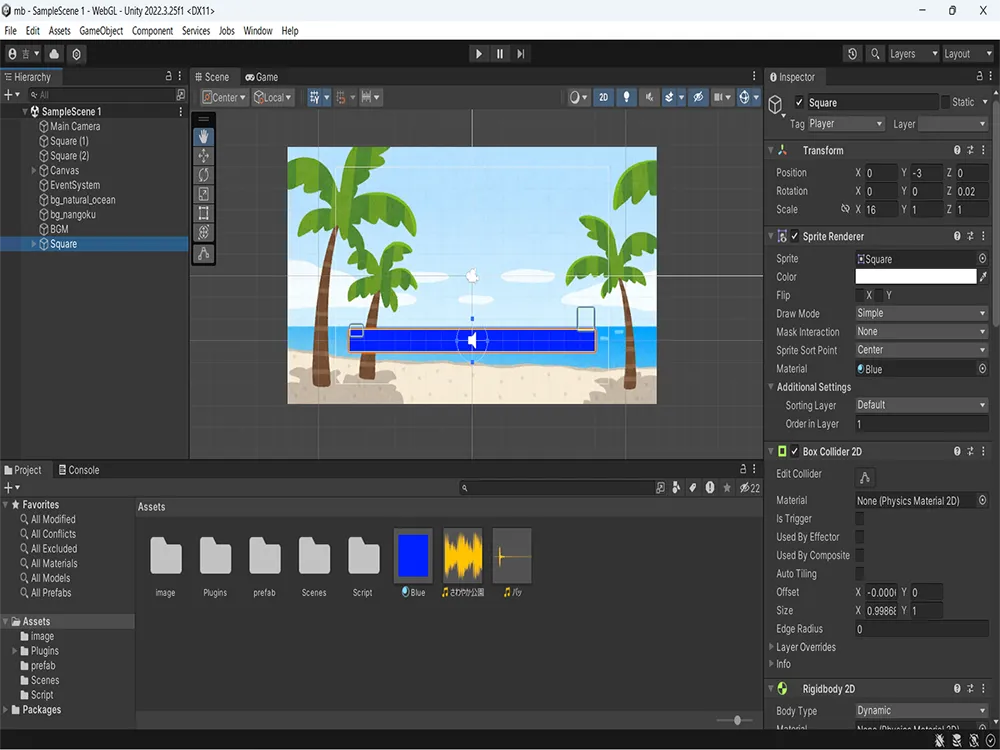The image size is (1000, 750).
Task: Toggle scene lighting bulb icon
Action: click(x=626, y=98)
